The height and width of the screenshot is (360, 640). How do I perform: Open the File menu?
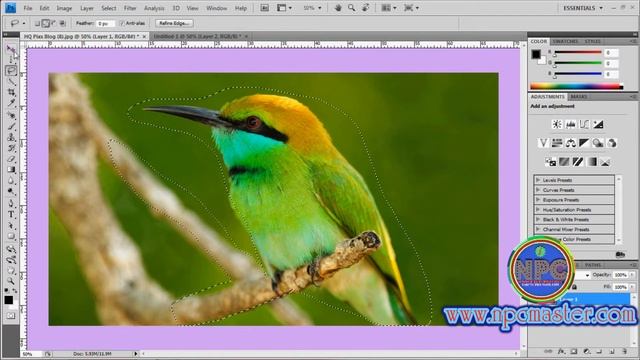tap(28, 8)
